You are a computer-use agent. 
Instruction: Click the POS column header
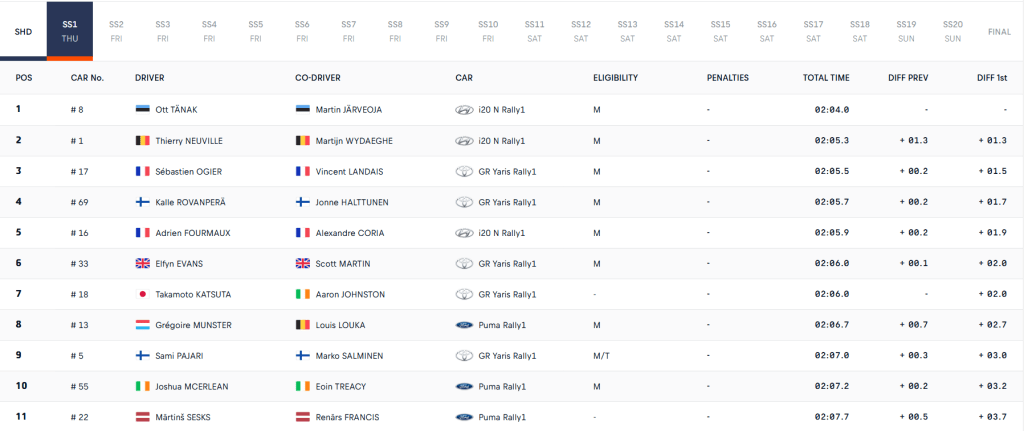pyautogui.click(x=24, y=77)
